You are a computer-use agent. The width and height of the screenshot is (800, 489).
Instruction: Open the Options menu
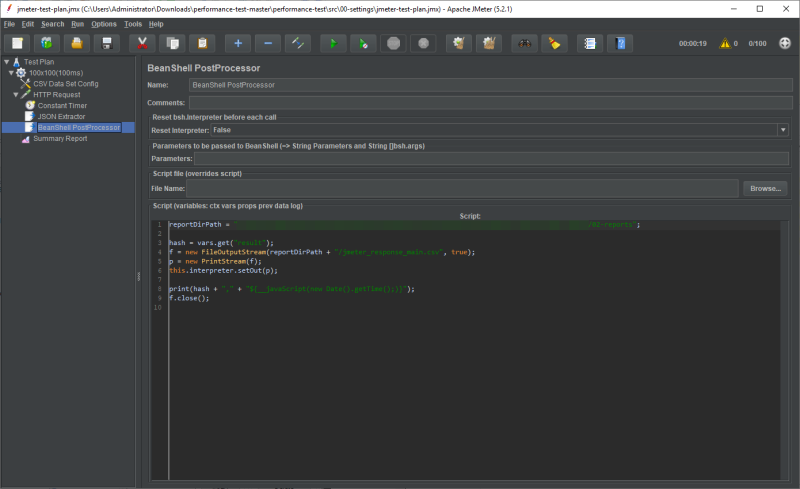click(103, 23)
